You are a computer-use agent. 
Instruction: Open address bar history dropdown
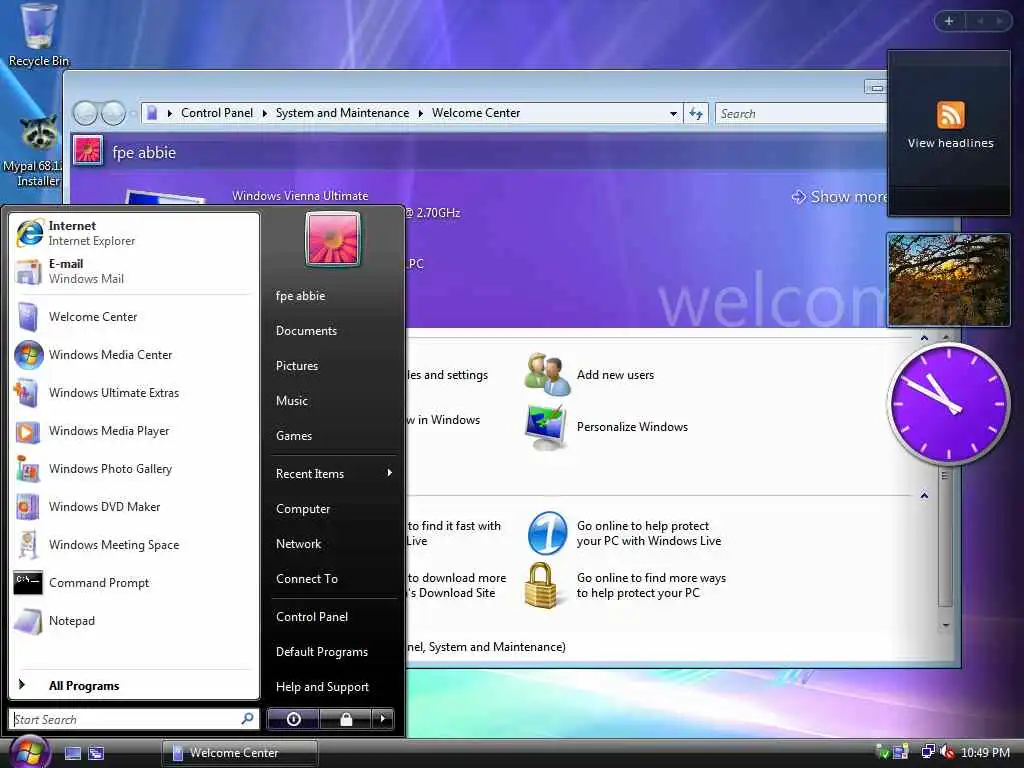tap(673, 114)
